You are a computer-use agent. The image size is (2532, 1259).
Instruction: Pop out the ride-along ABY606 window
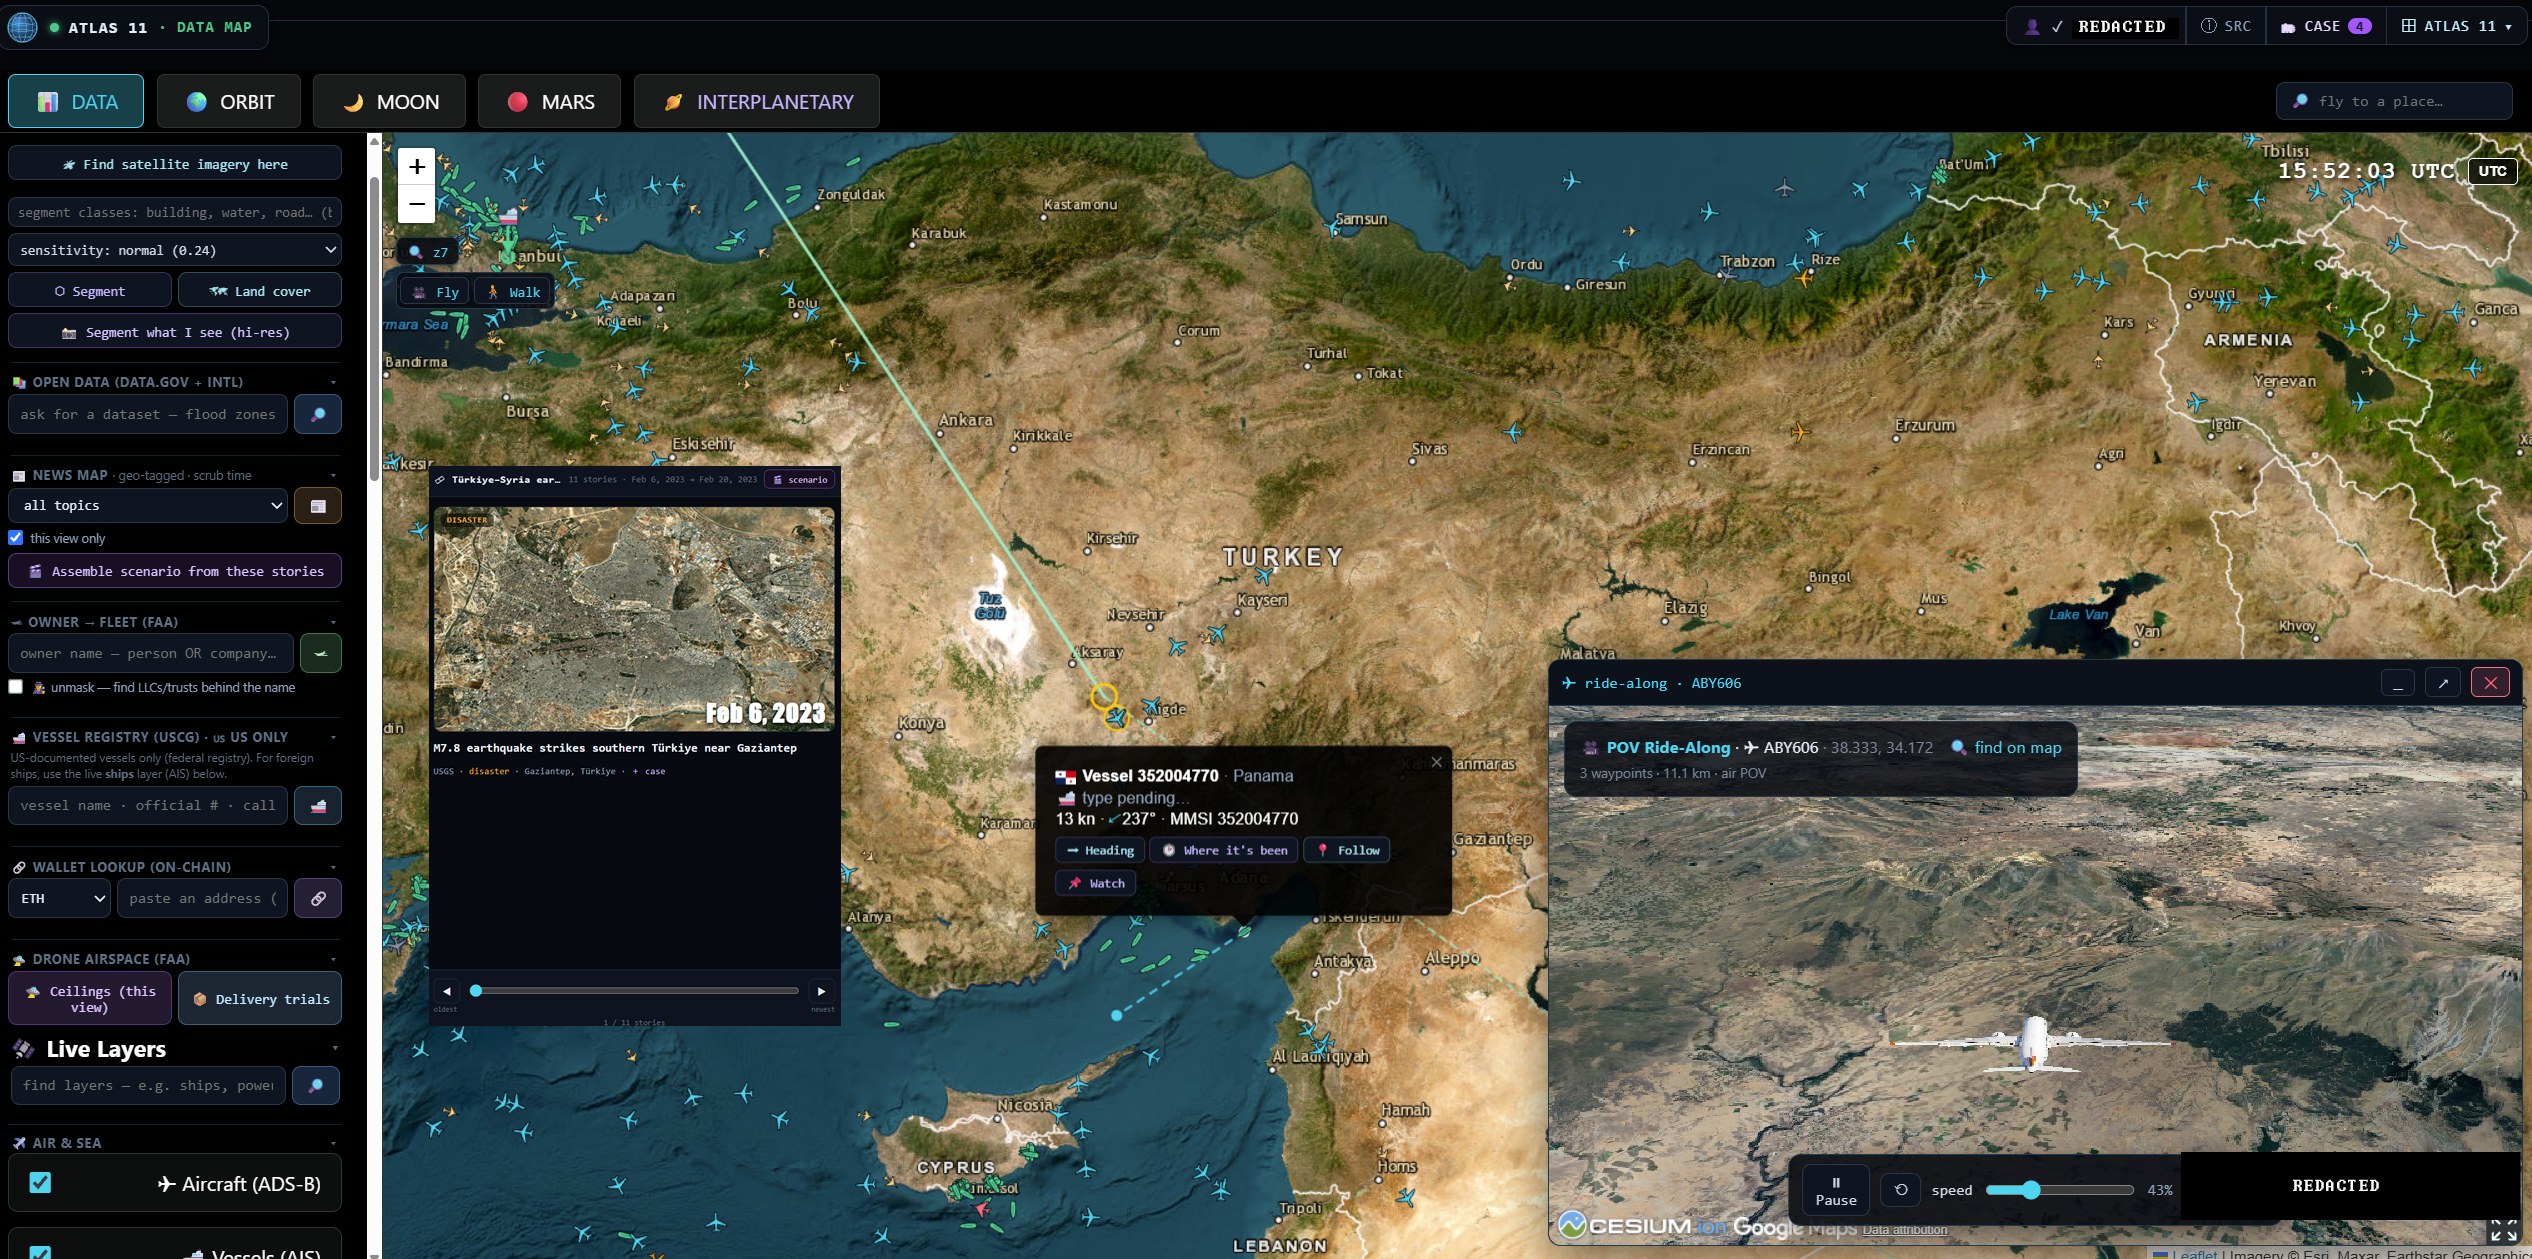(x=2443, y=683)
